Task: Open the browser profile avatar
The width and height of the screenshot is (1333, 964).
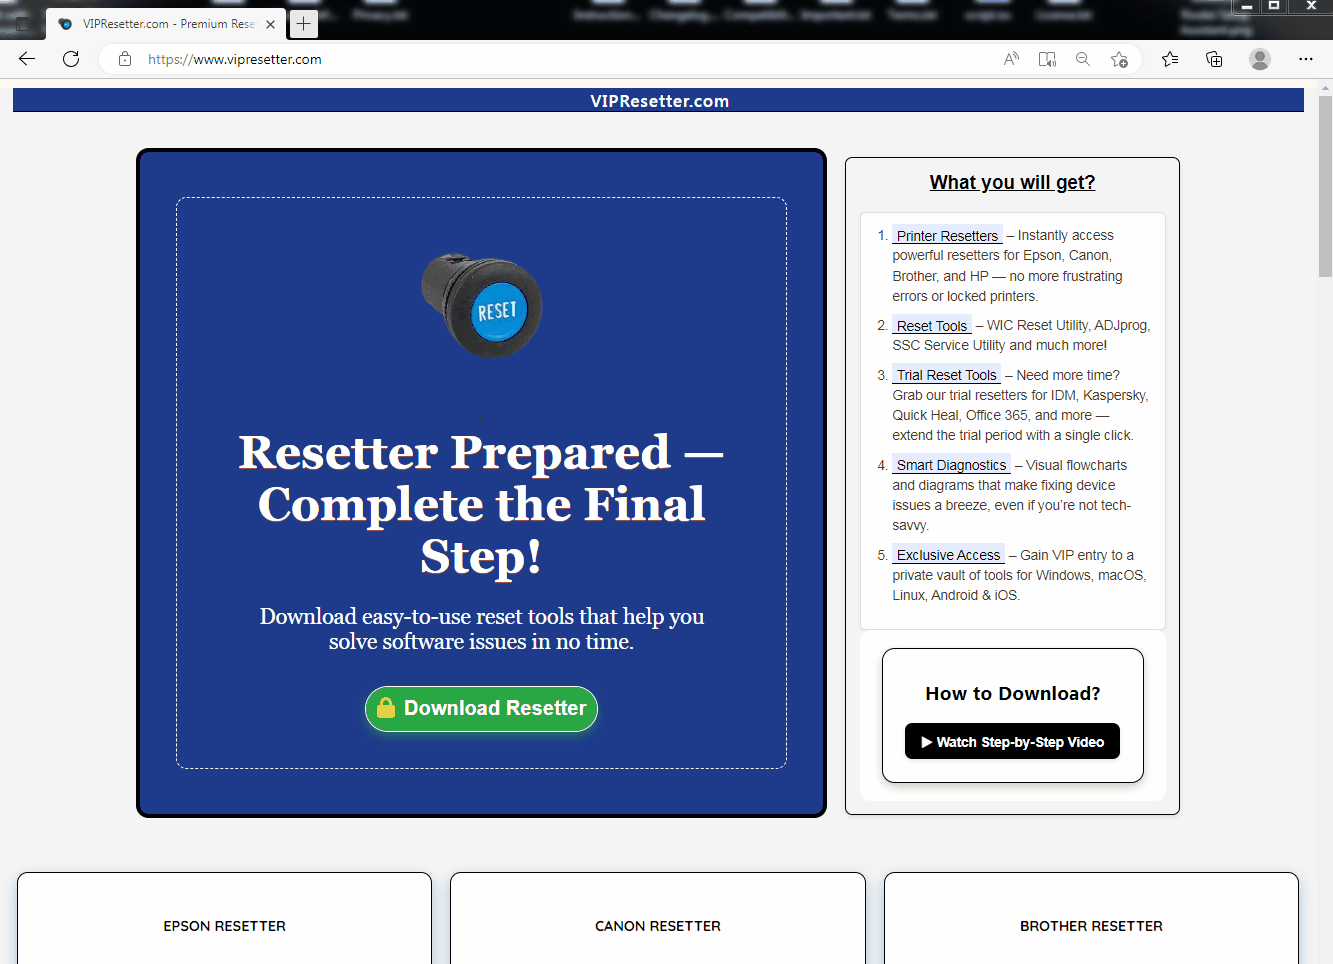Action: click(x=1260, y=59)
